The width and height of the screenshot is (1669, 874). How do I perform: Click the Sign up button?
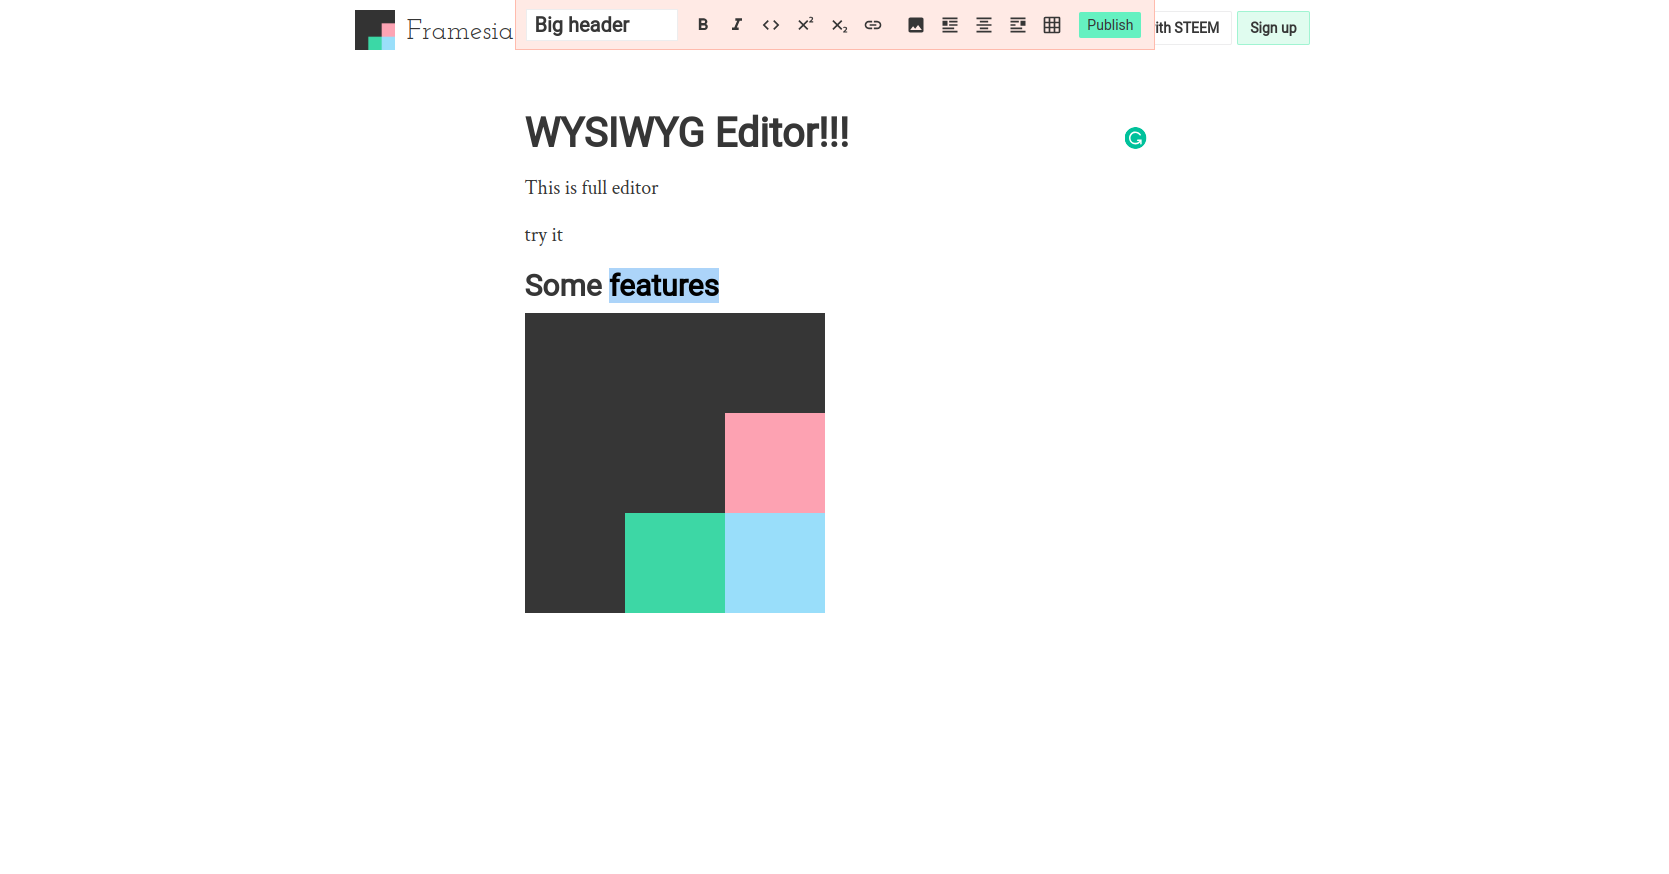point(1273,28)
